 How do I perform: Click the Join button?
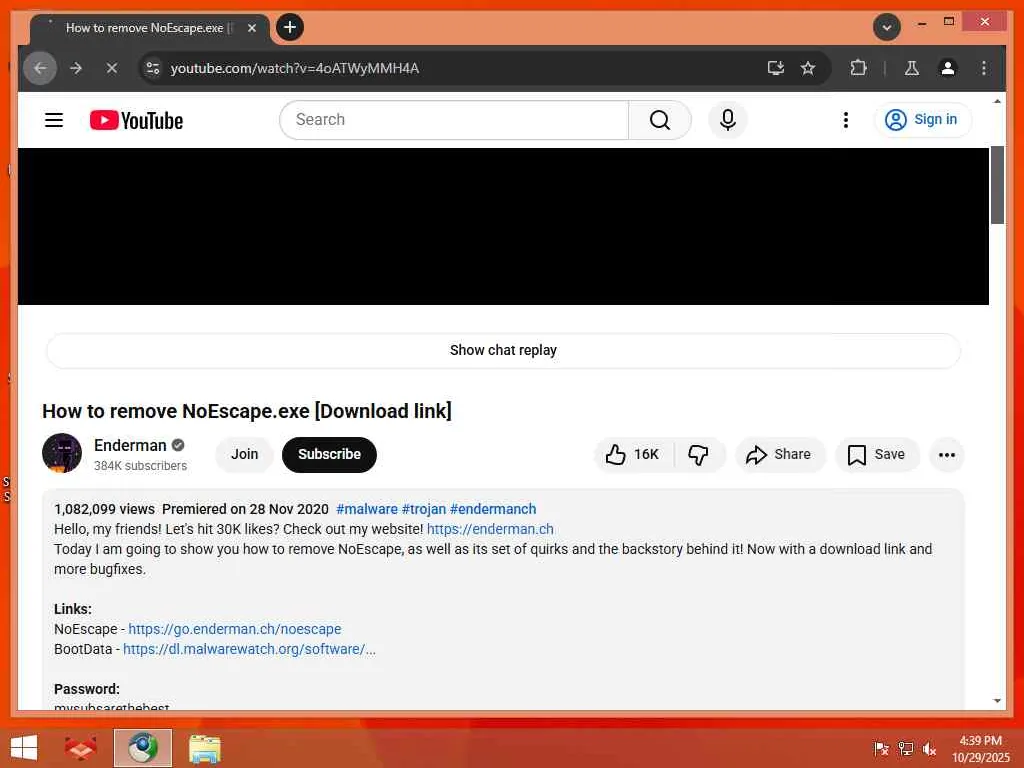[x=244, y=455]
